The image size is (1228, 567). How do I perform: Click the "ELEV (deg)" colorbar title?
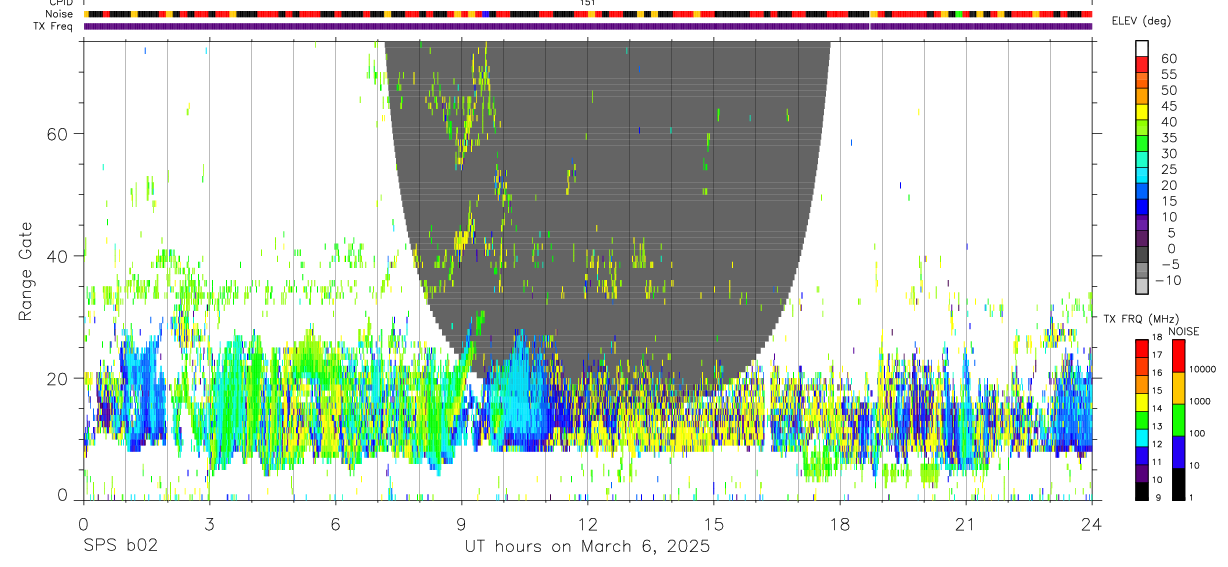click(1141, 22)
